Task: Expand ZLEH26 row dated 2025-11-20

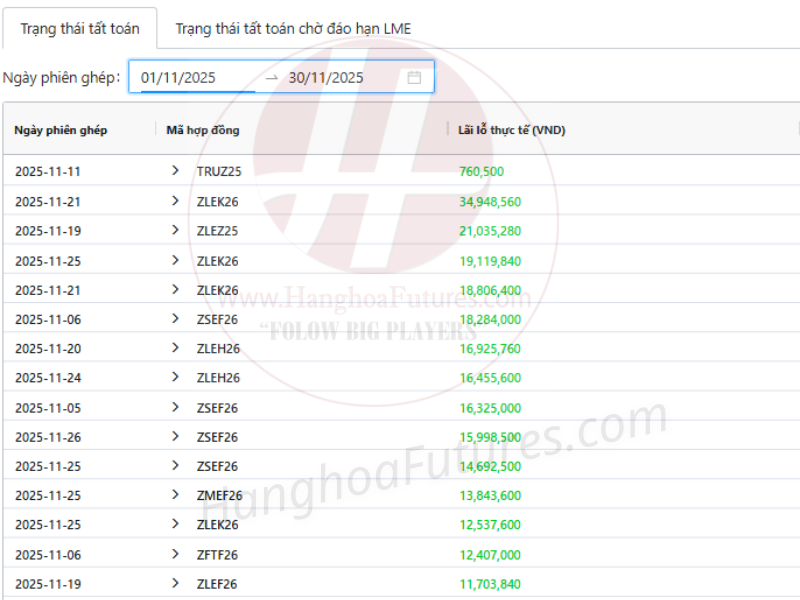Action: pyautogui.click(x=176, y=349)
